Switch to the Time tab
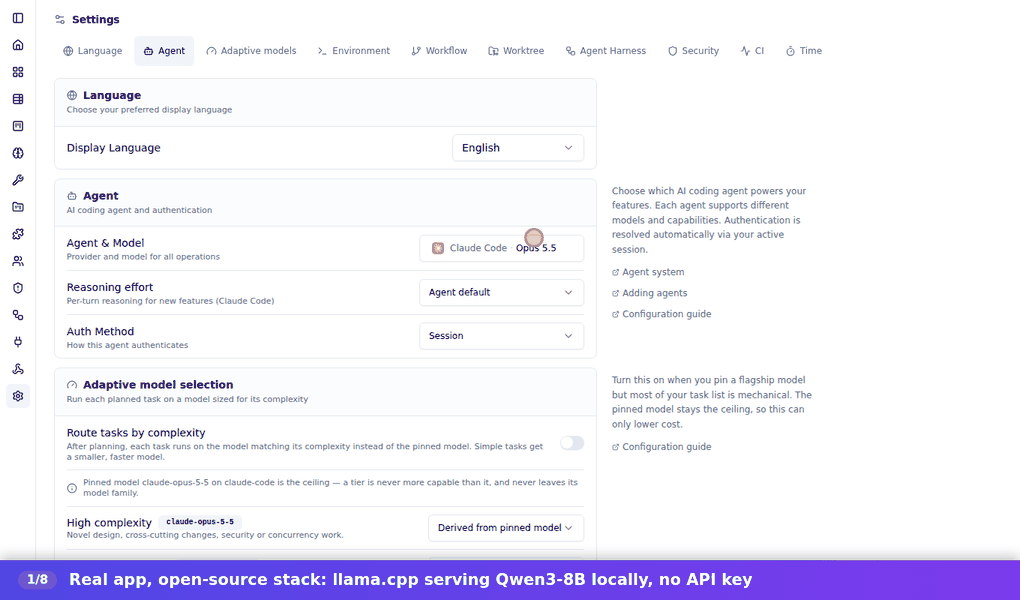The height and width of the screenshot is (600, 1020). coord(804,51)
